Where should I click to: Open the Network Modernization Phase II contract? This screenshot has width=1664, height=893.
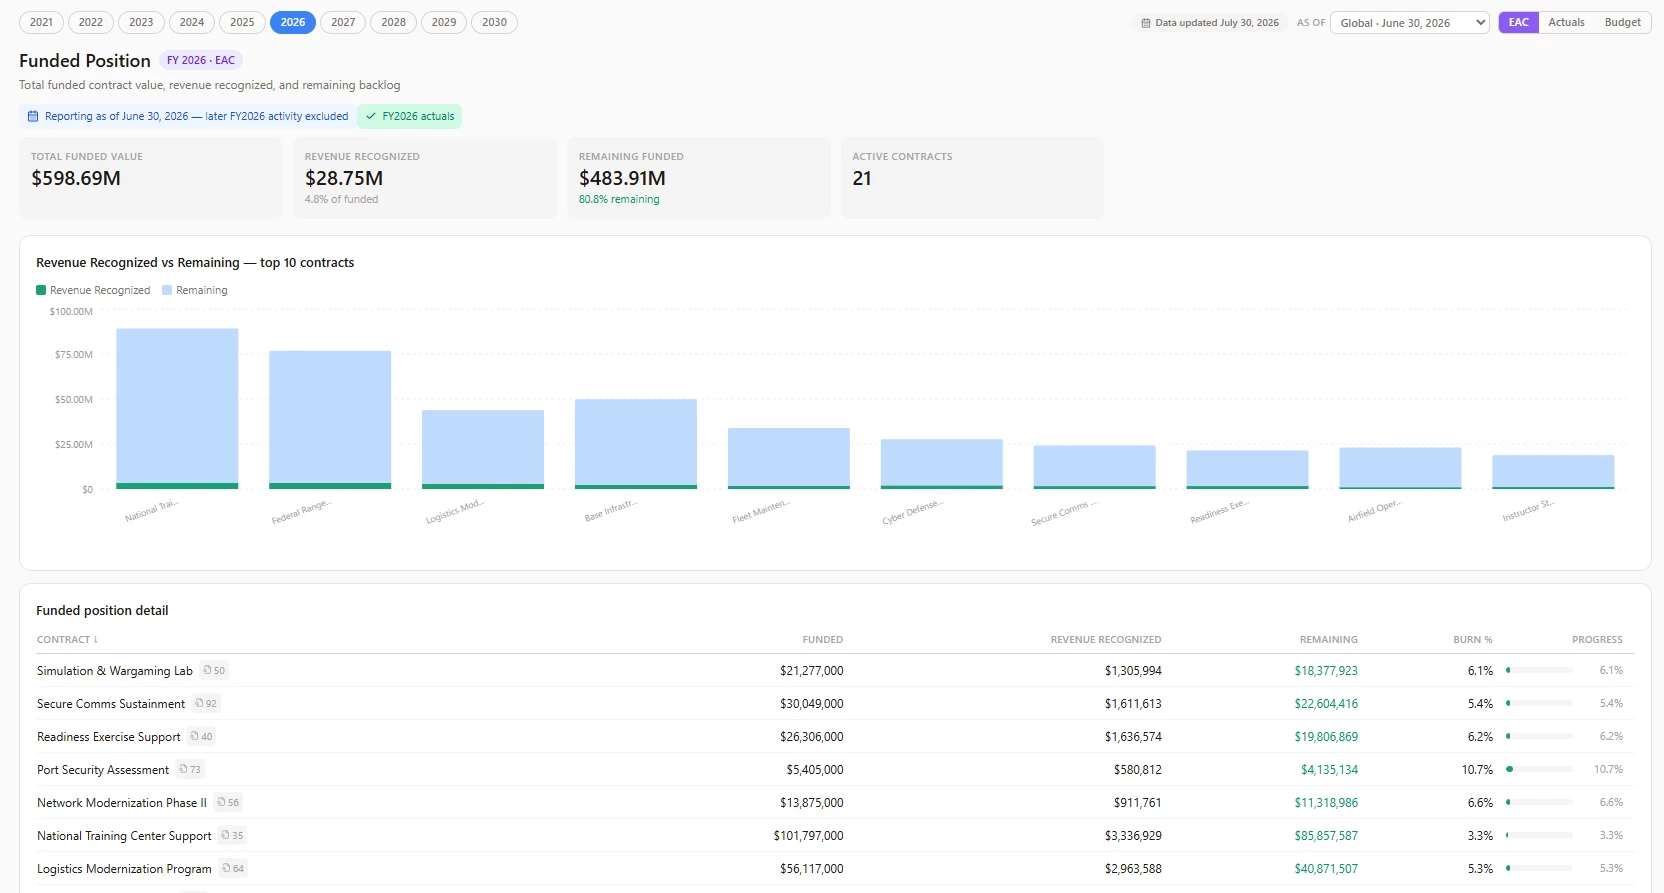122,802
